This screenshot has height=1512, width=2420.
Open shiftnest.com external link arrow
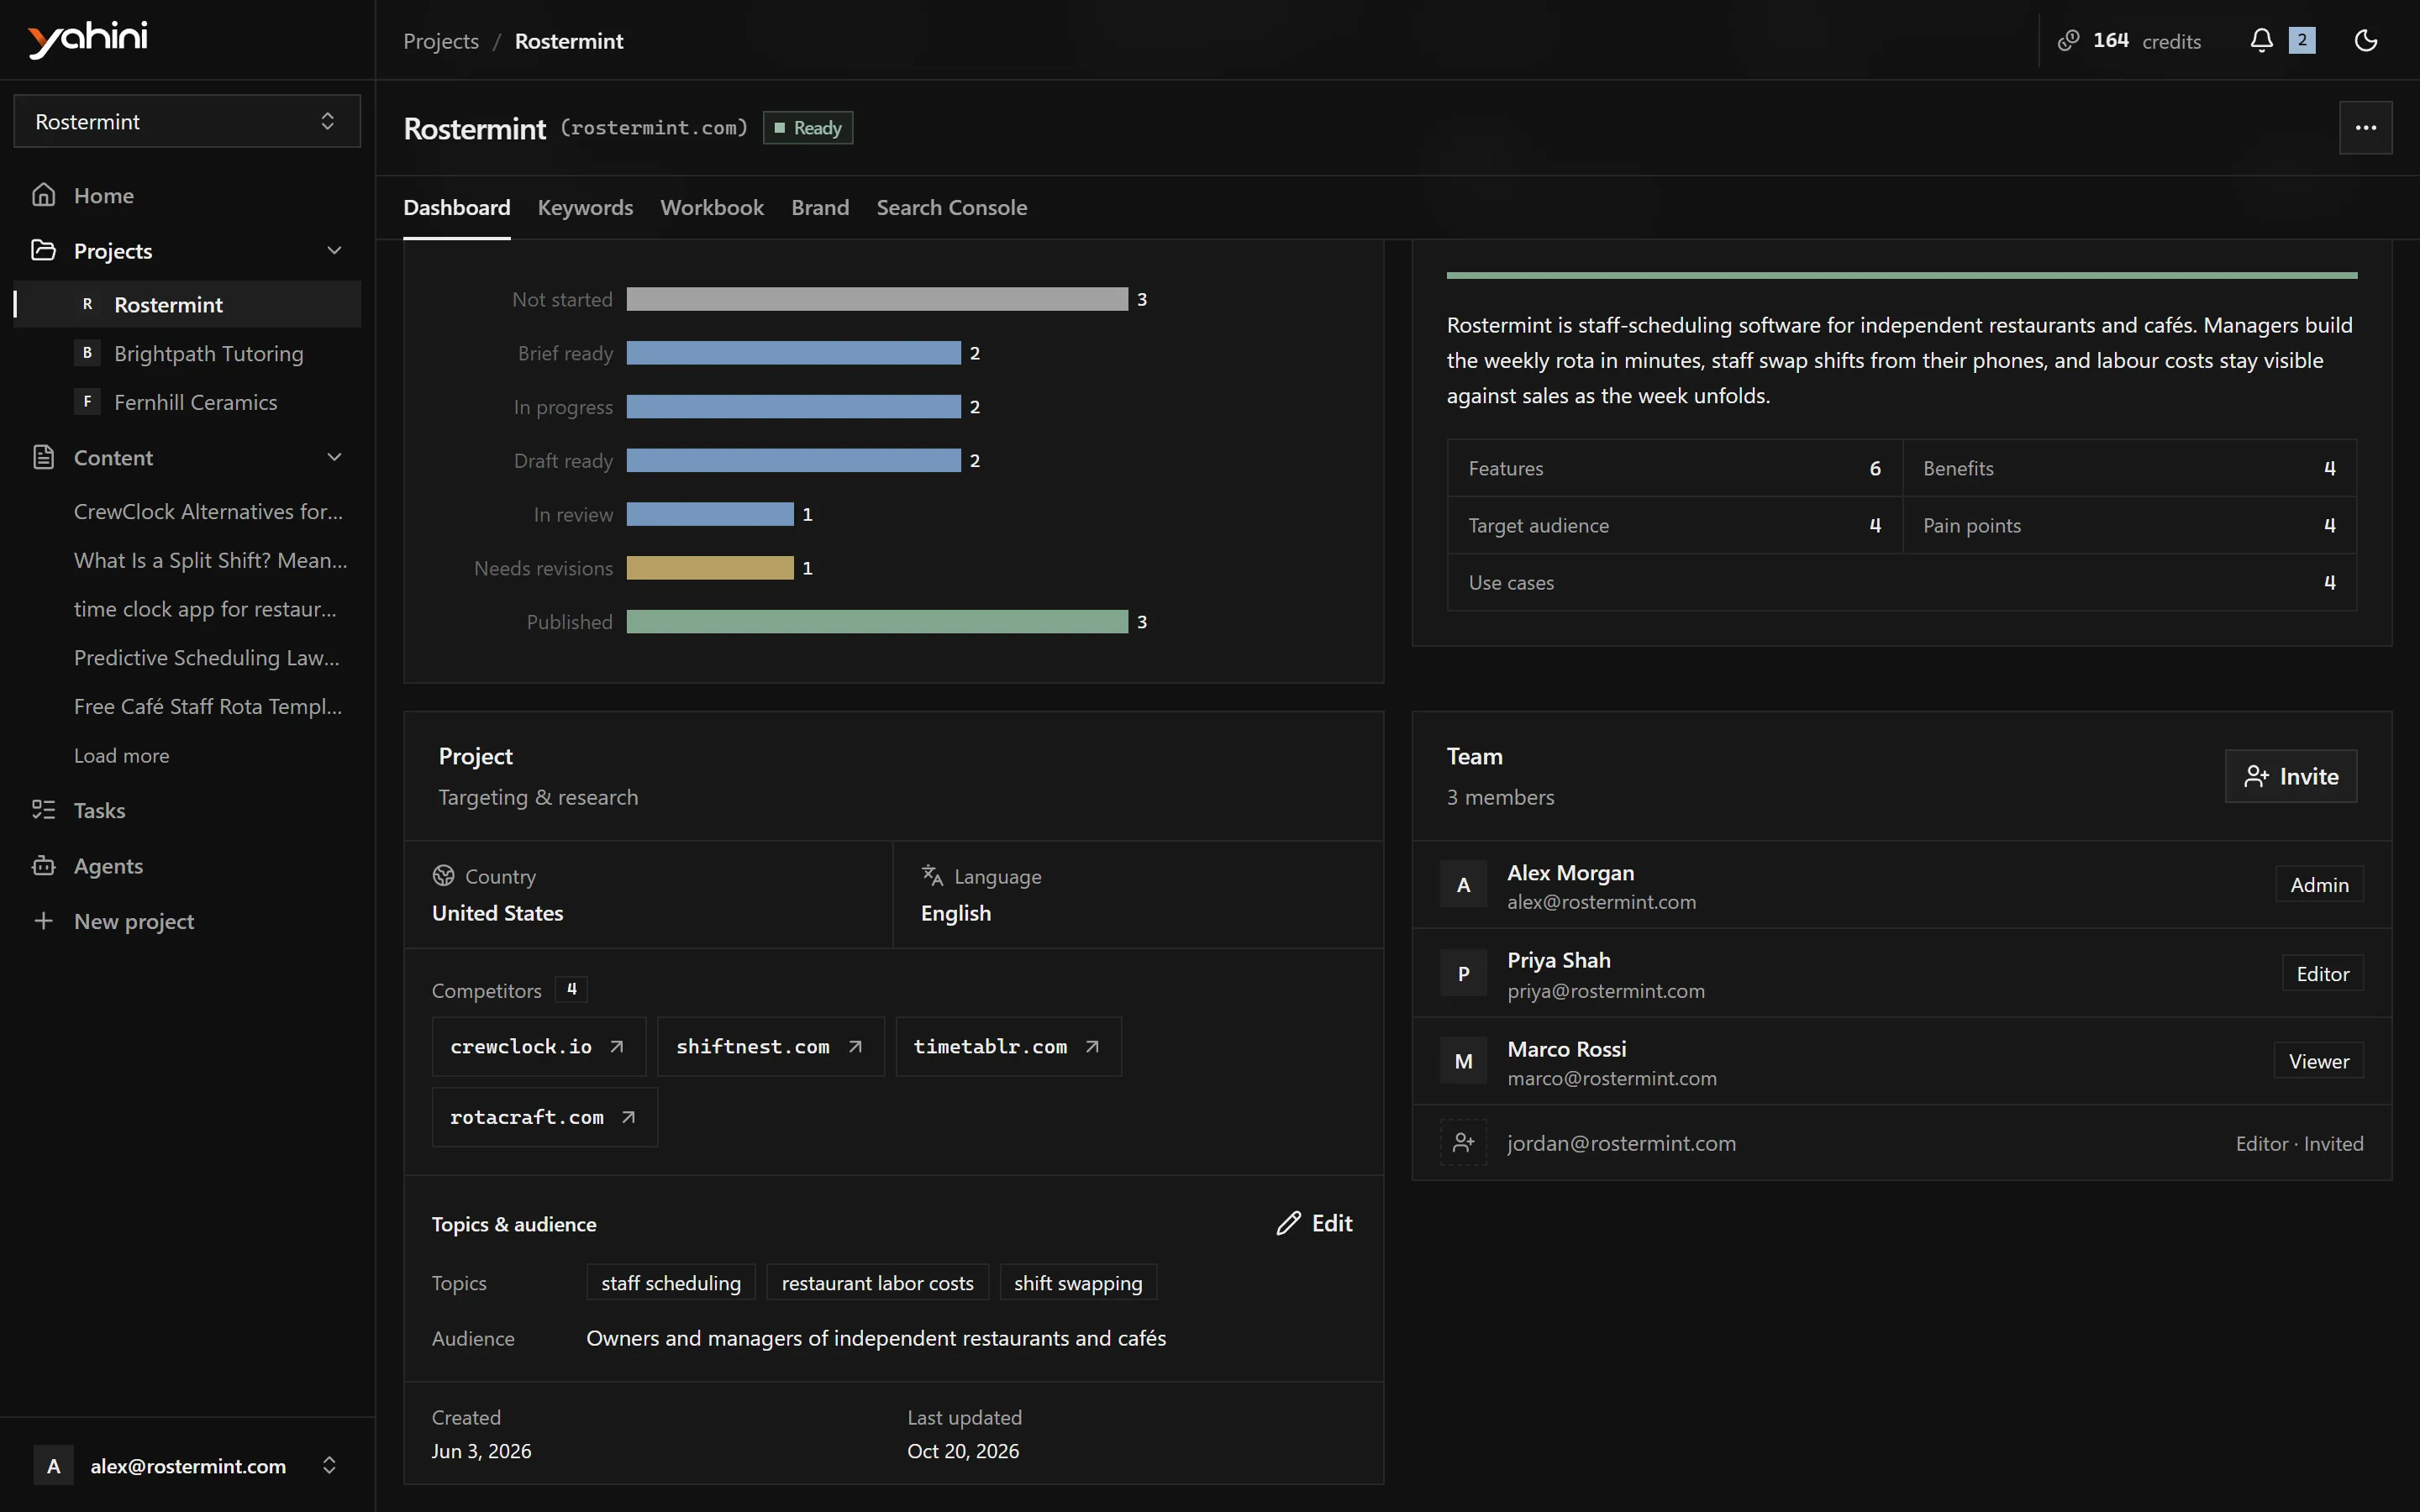point(855,1046)
